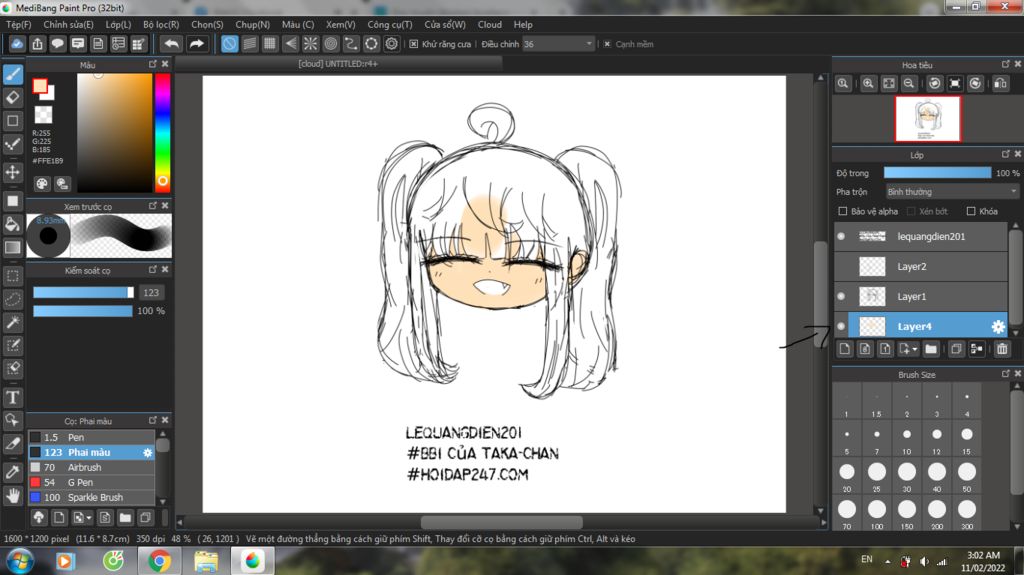The height and width of the screenshot is (575, 1024).
Task: Click the layer Độ trong opacity slider
Action: pos(937,172)
